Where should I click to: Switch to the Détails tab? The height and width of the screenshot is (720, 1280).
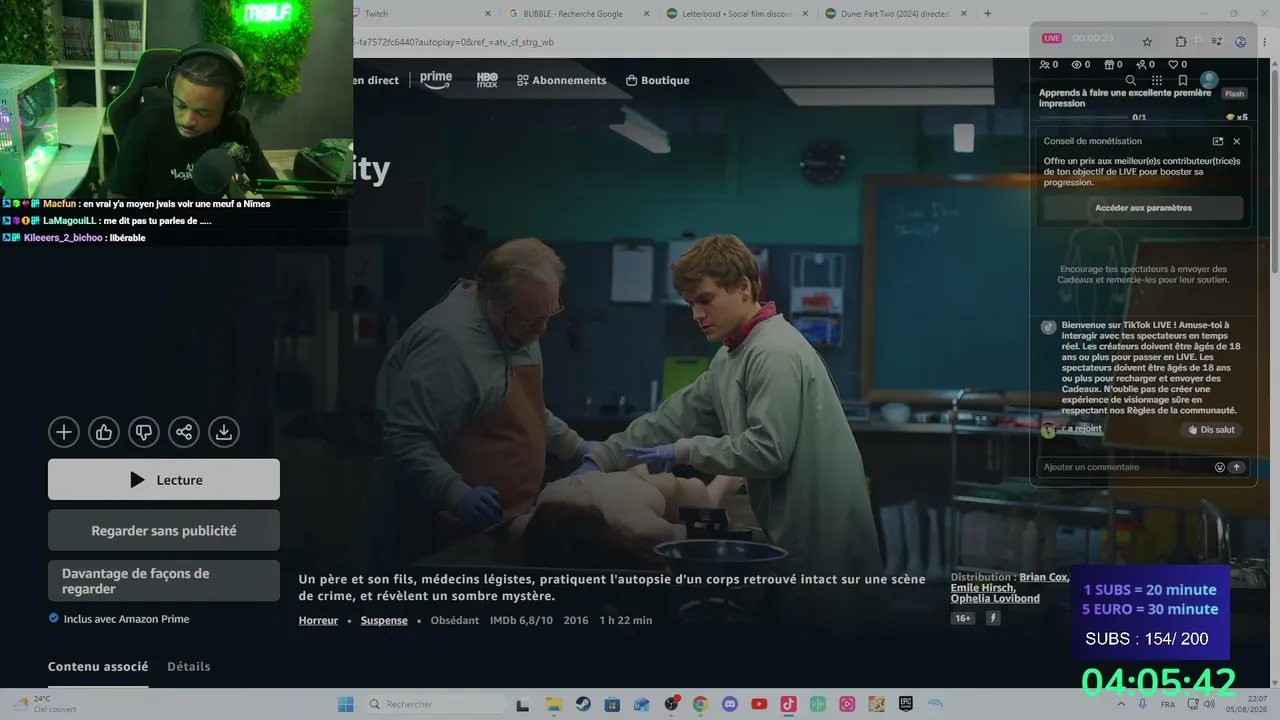pyautogui.click(x=189, y=666)
